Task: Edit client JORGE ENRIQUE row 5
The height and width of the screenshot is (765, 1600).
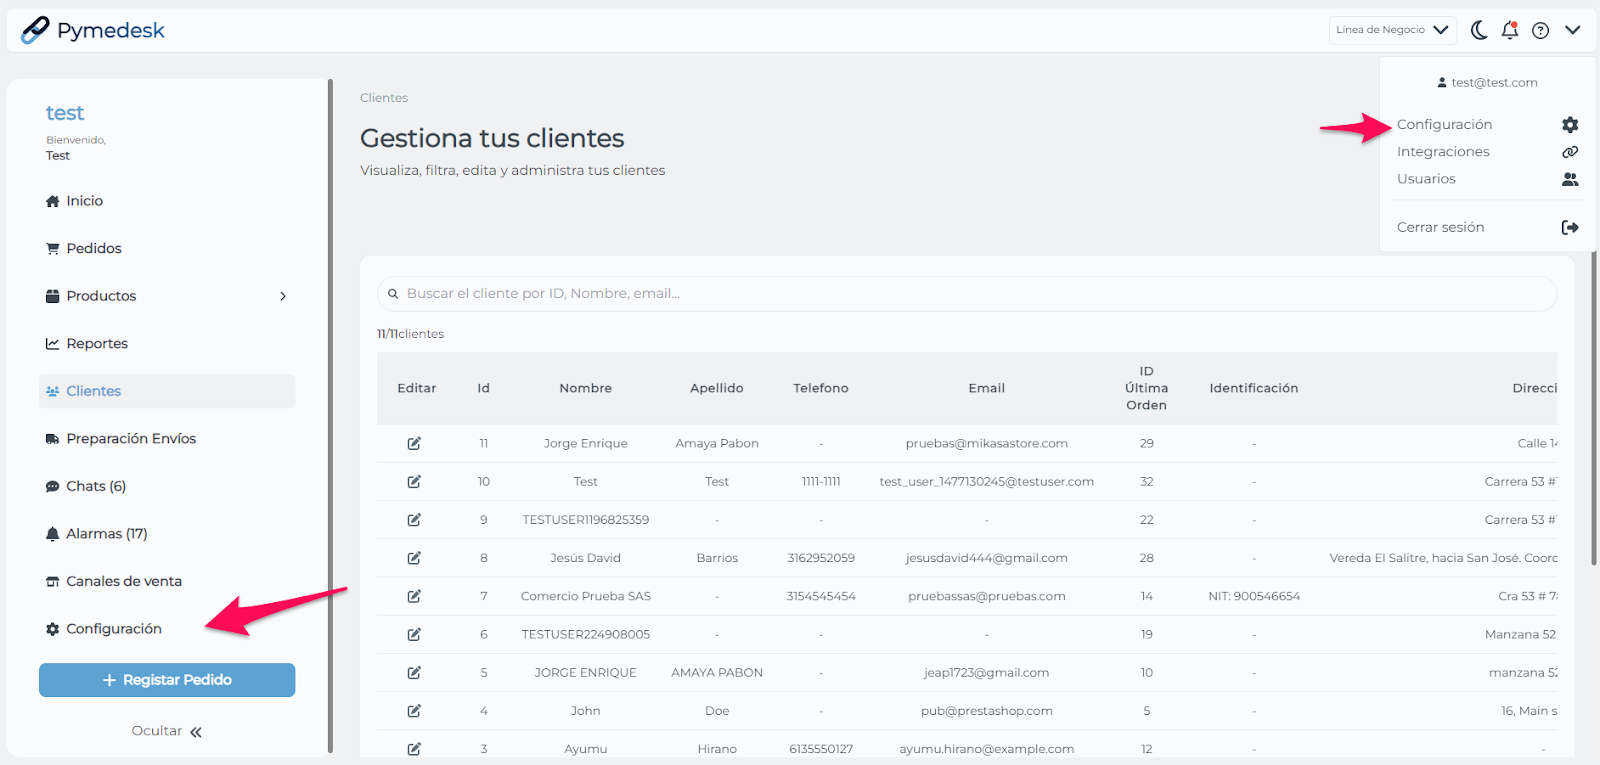Action: pyautogui.click(x=414, y=672)
